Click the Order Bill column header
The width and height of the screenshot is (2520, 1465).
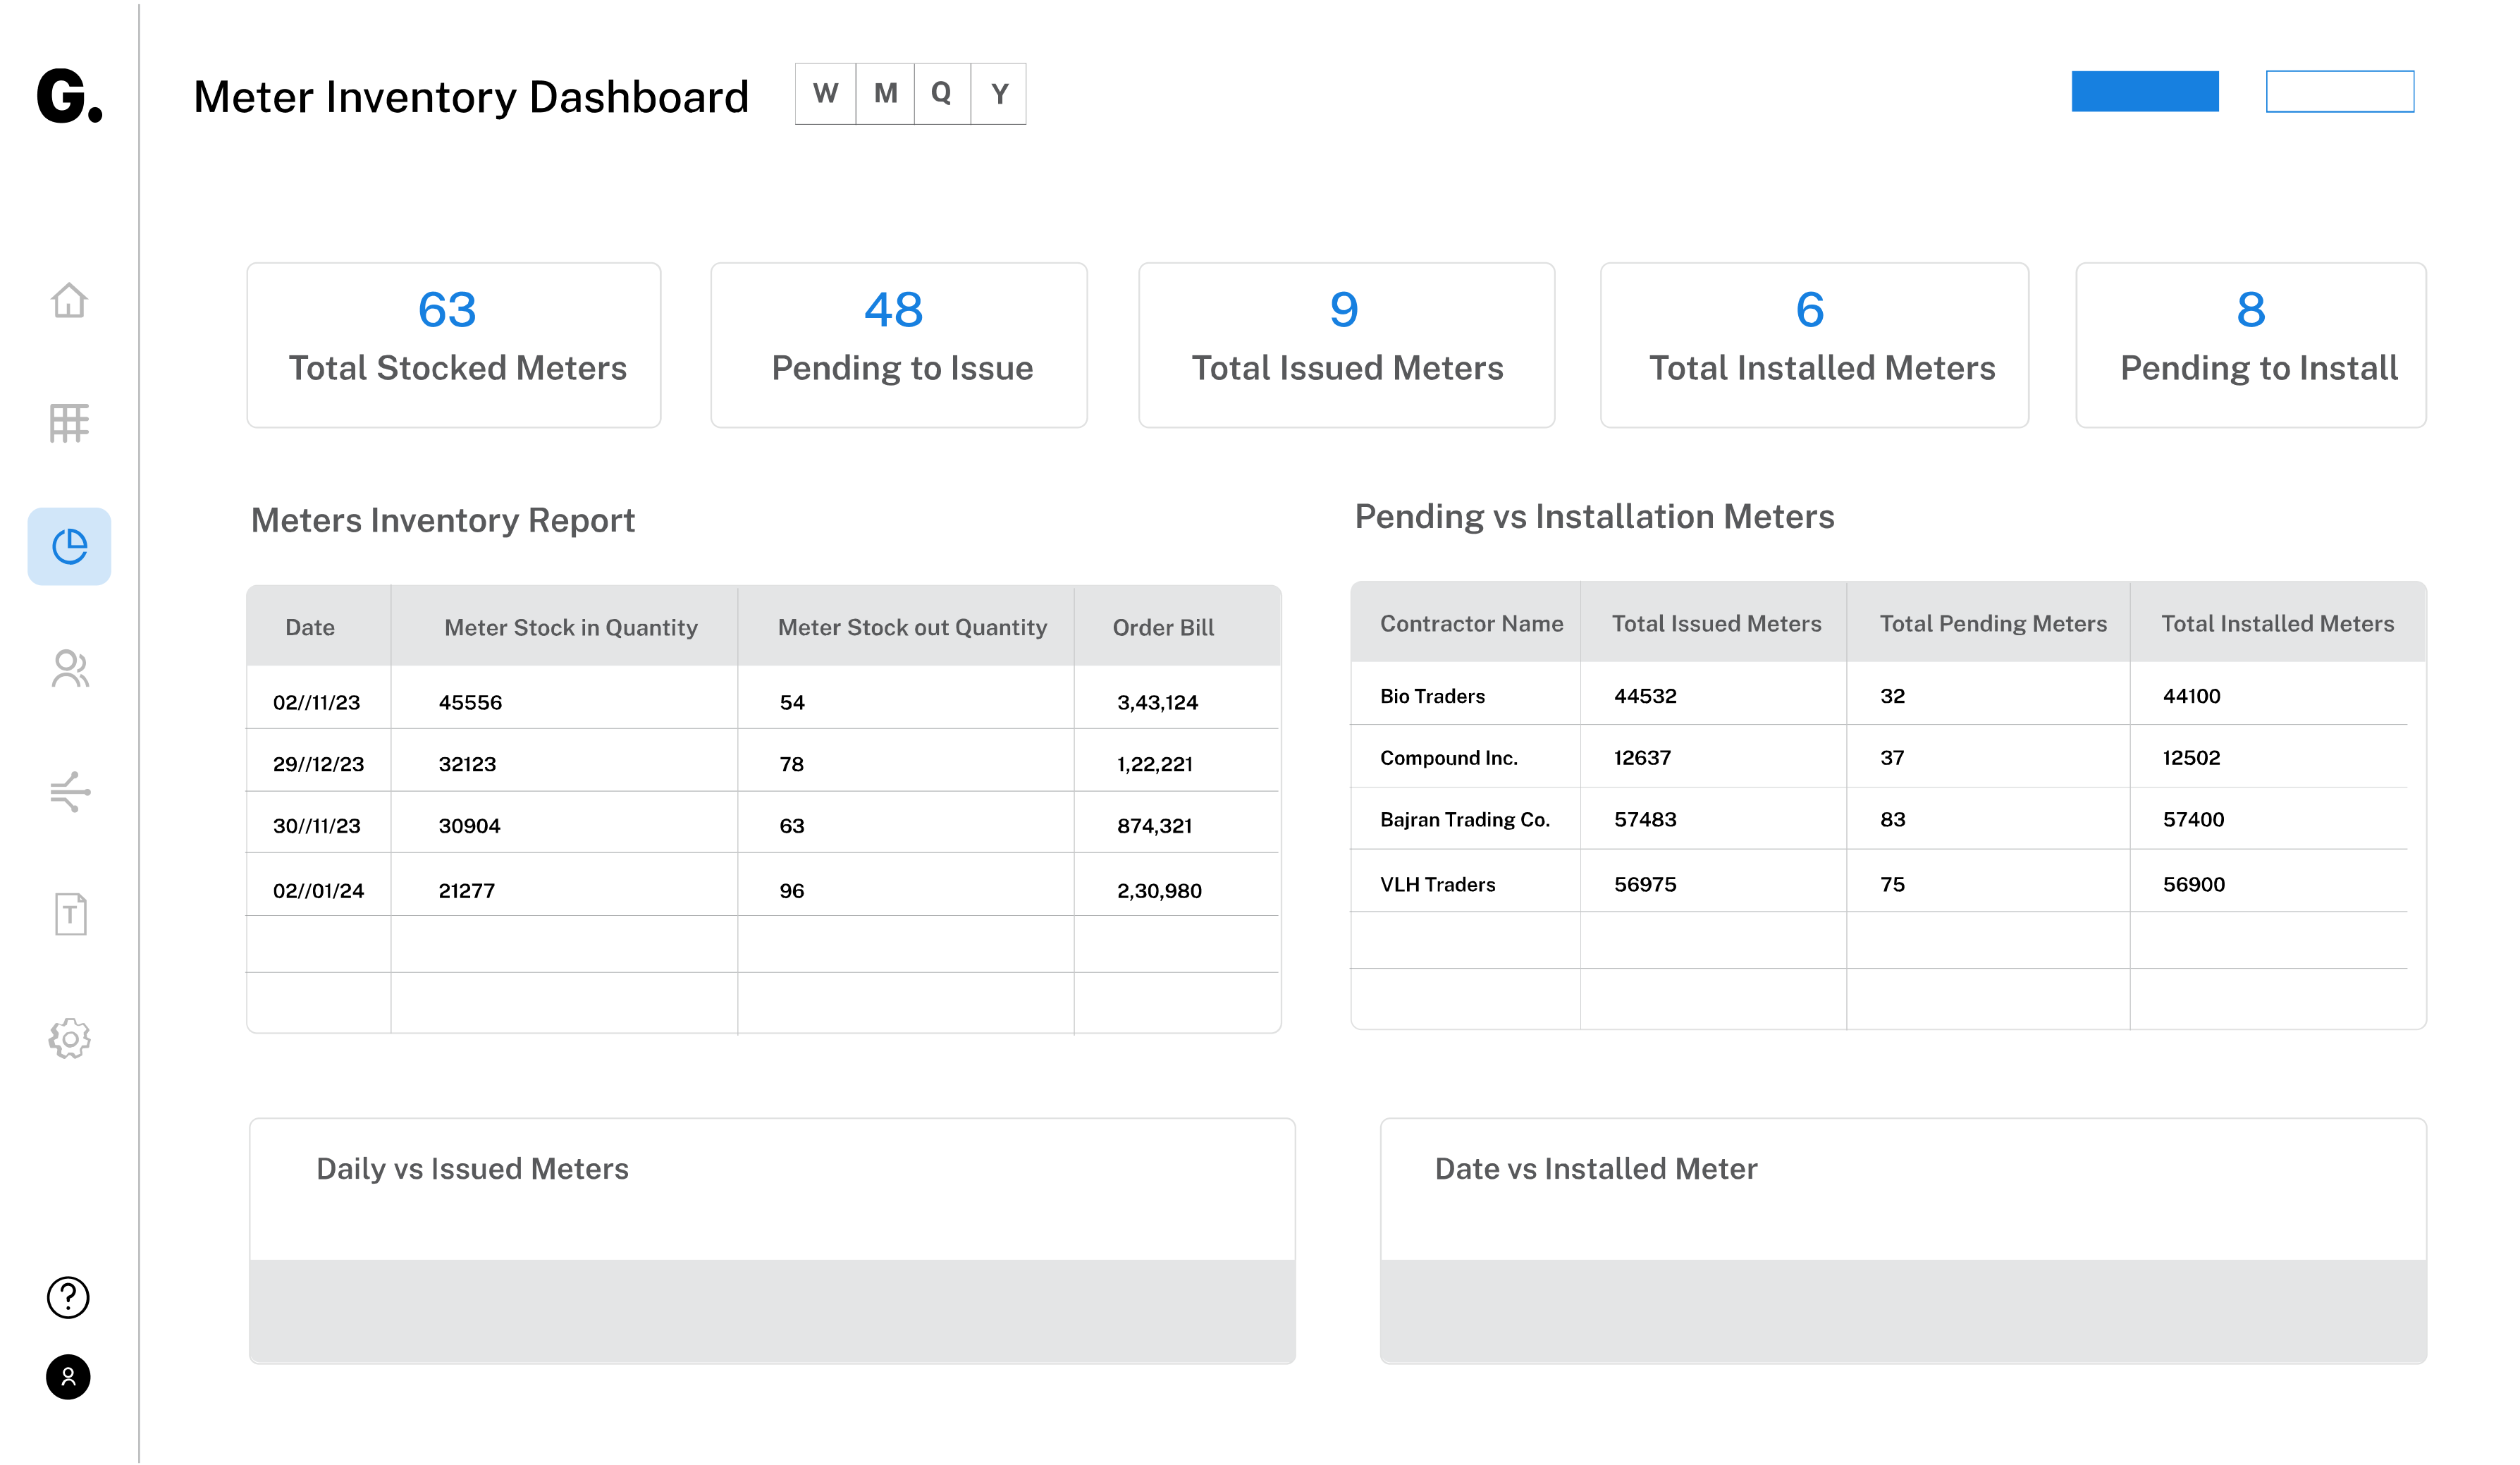click(x=1163, y=627)
